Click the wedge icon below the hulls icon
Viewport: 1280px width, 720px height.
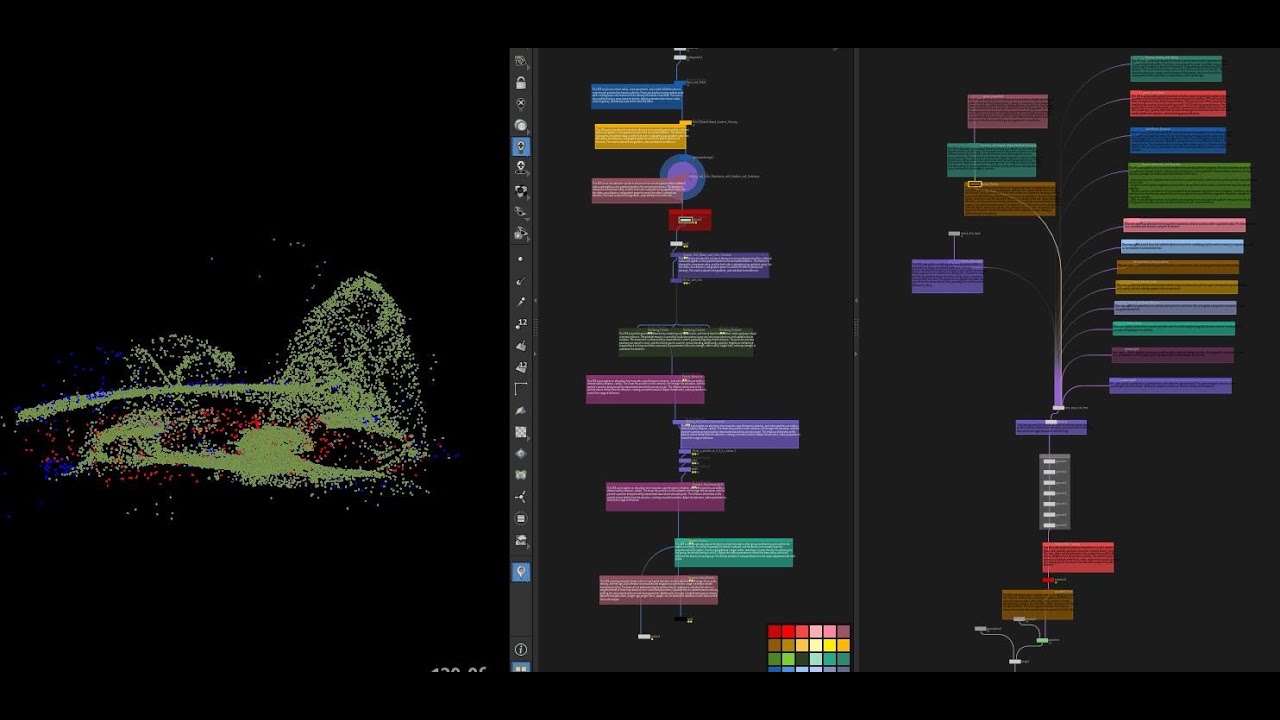(521, 410)
